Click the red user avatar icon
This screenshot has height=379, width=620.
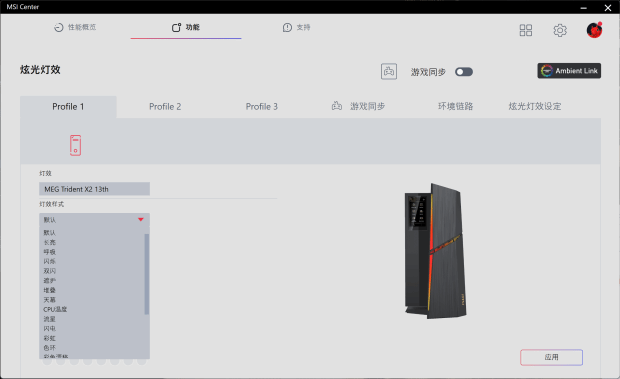coord(594,30)
